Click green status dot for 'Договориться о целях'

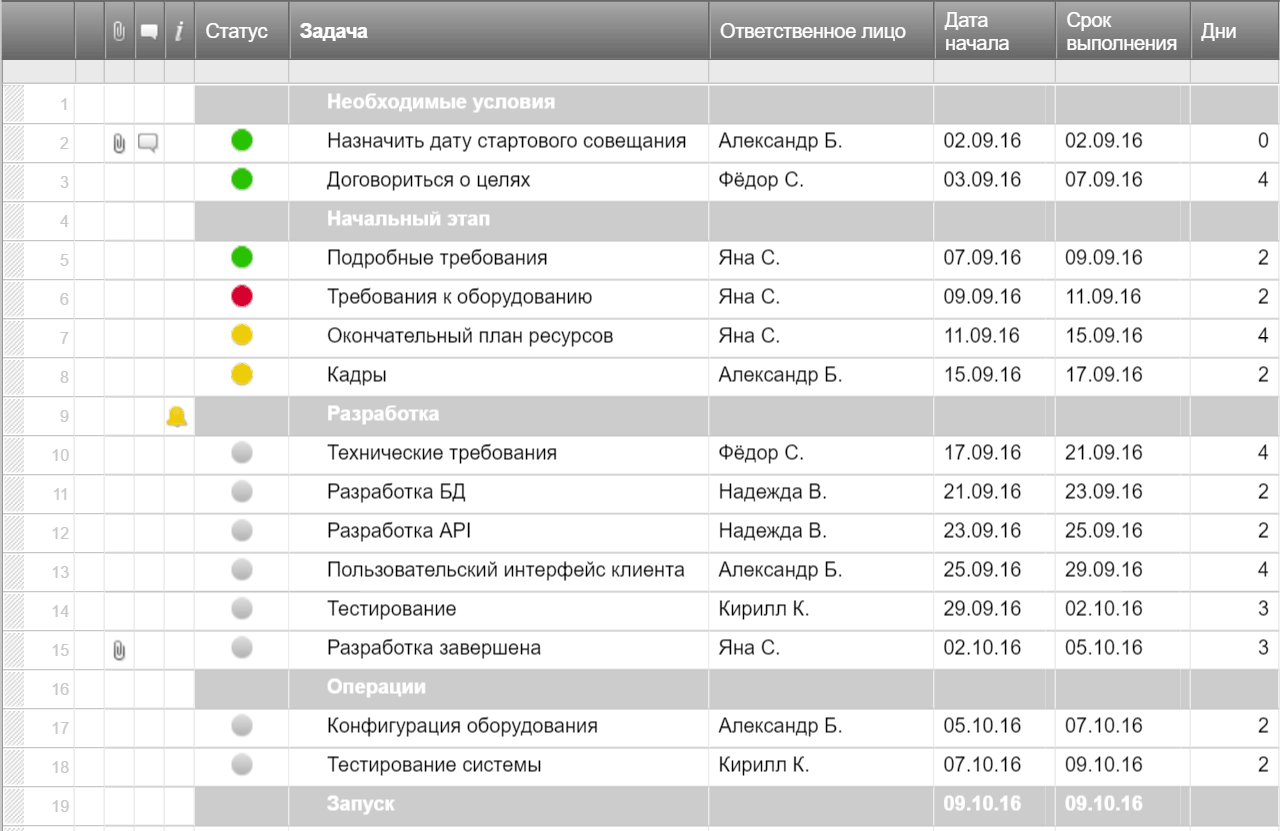click(x=242, y=179)
